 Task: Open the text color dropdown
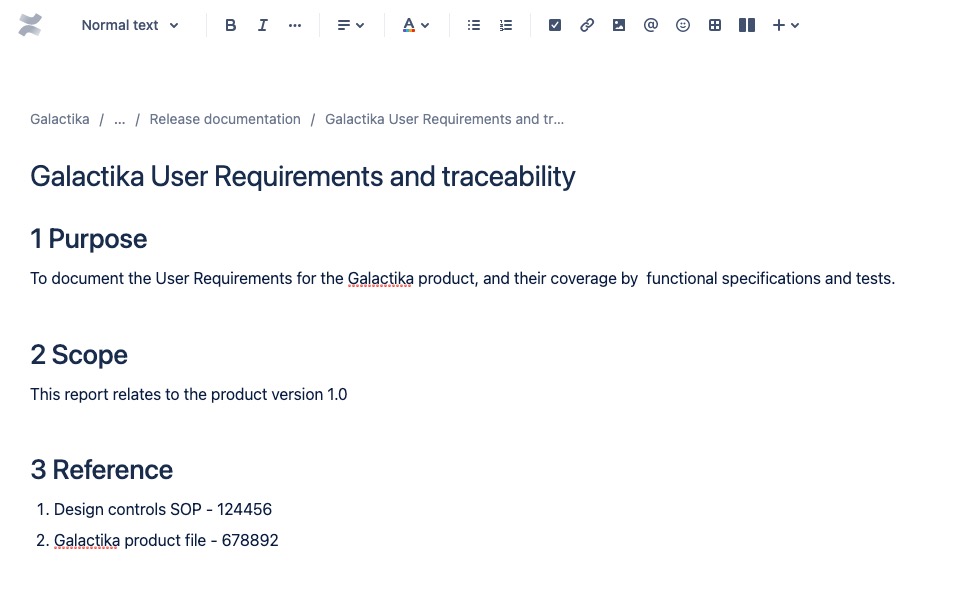(415, 25)
